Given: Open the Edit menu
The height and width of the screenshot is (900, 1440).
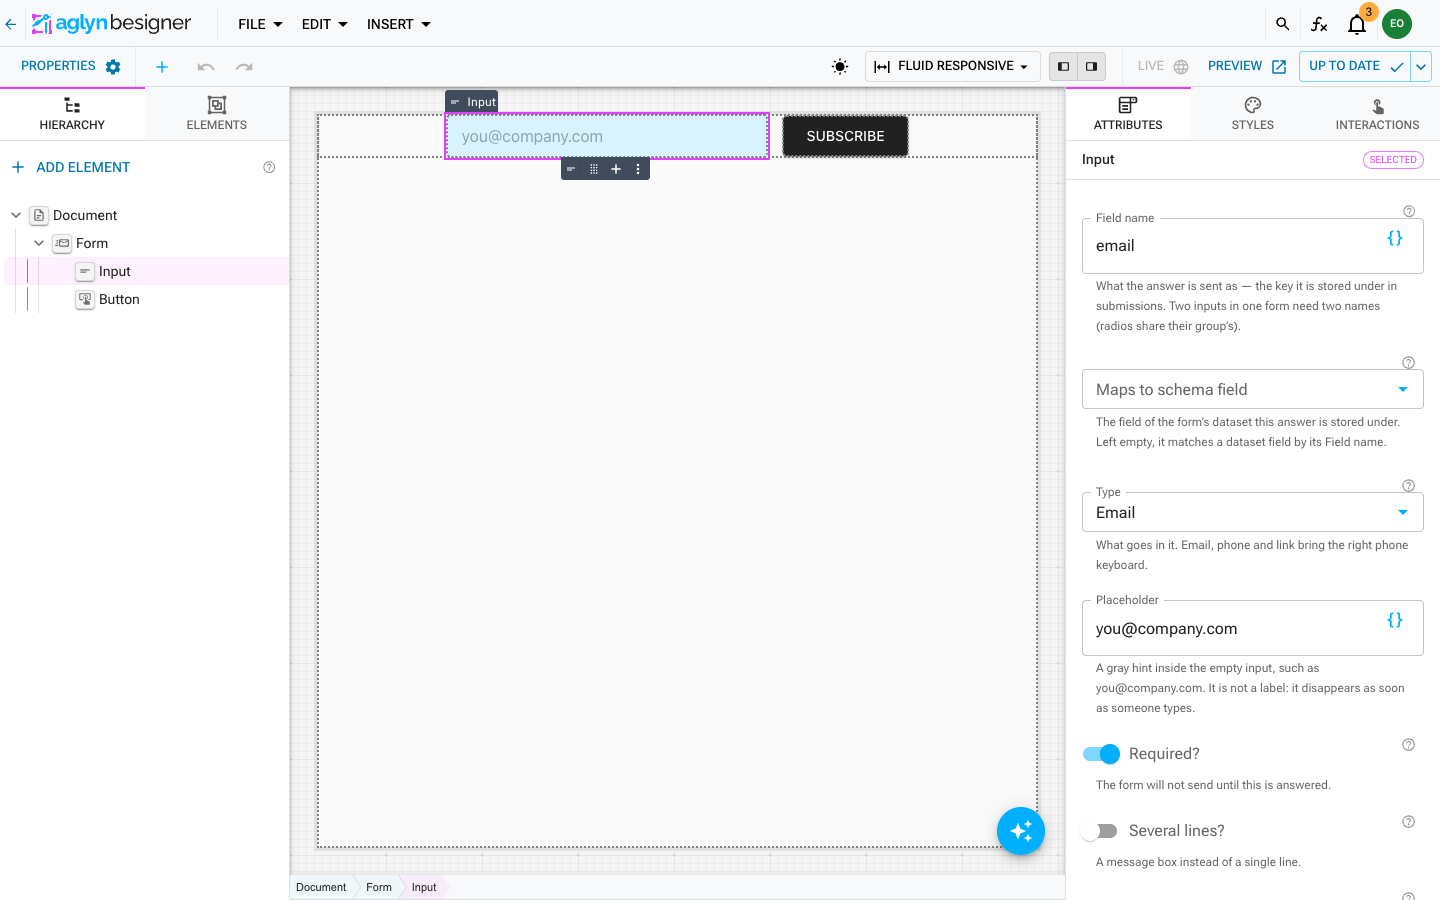Looking at the screenshot, I should 324,24.
